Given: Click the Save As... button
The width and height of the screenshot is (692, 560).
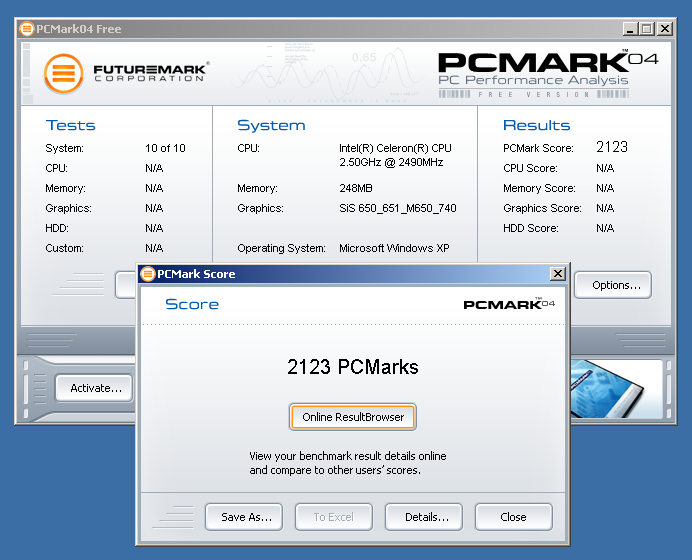Looking at the screenshot, I should (244, 517).
